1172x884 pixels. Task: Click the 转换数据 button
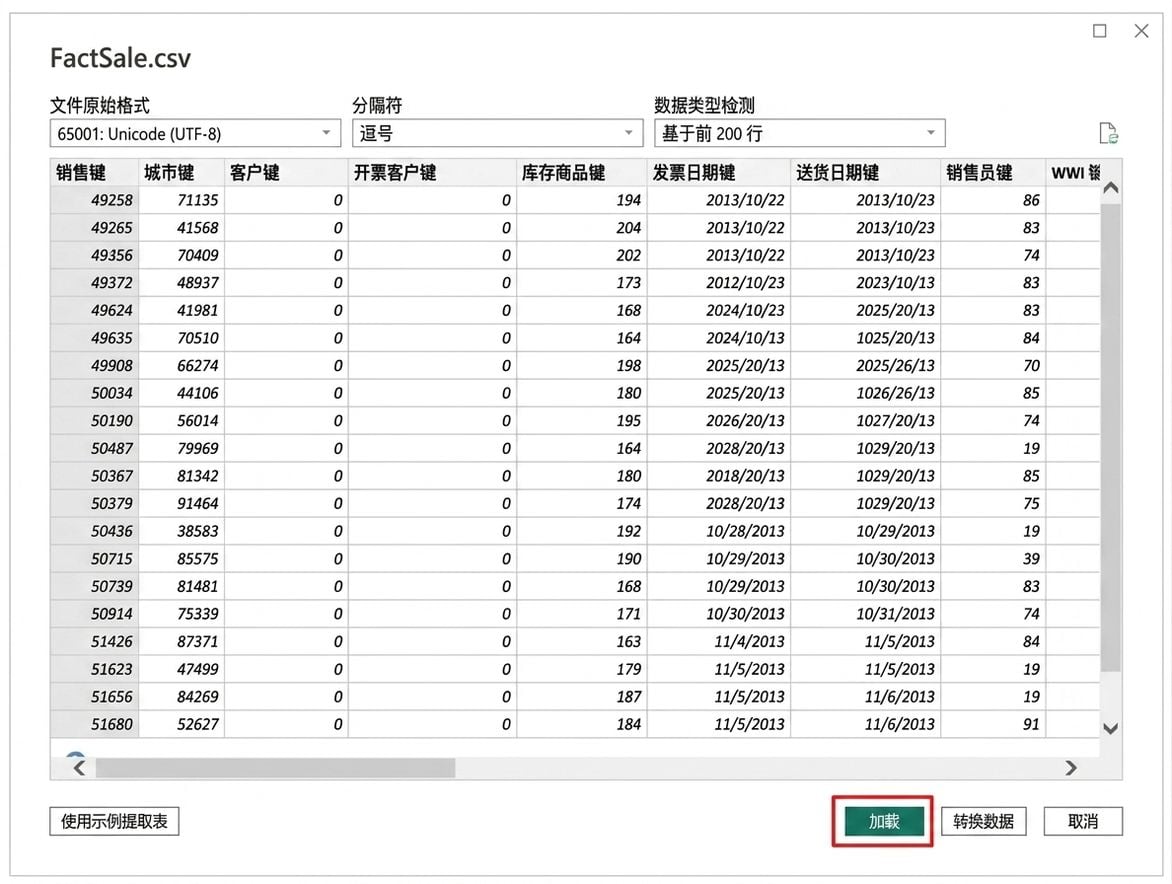tap(983, 821)
